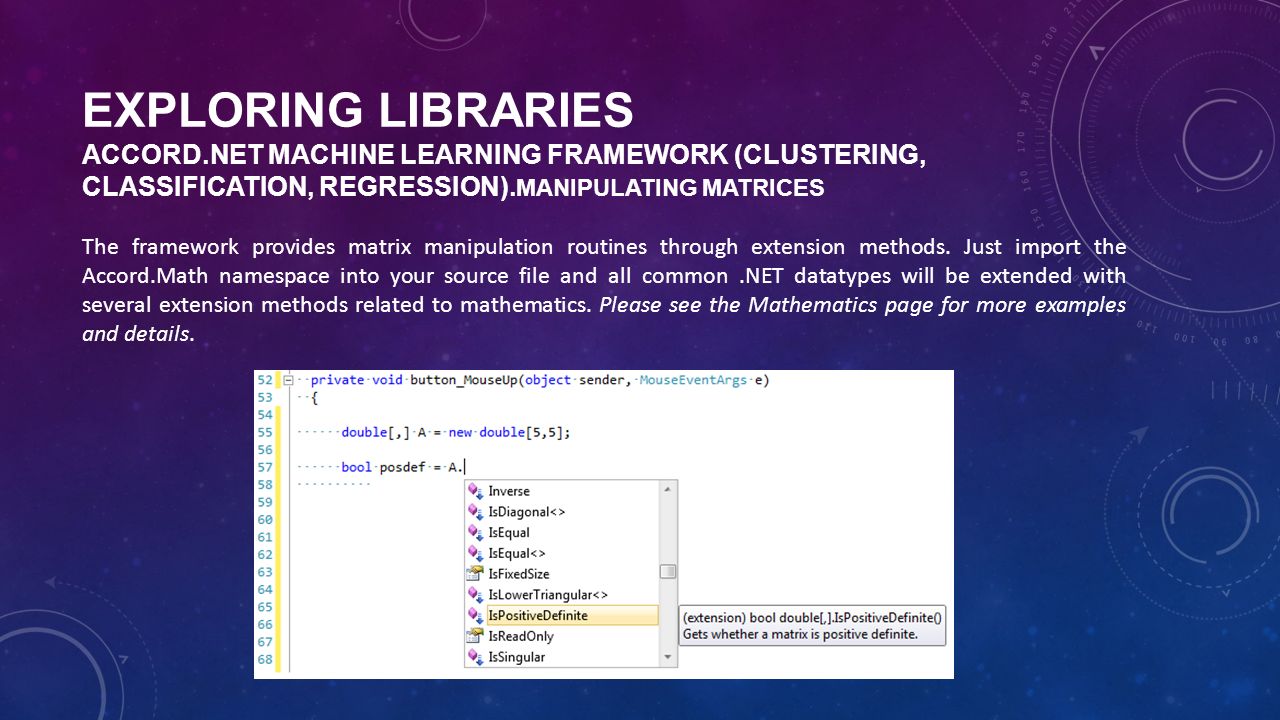
Task: Select IsSingular in the completion list
Action: click(x=517, y=657)
